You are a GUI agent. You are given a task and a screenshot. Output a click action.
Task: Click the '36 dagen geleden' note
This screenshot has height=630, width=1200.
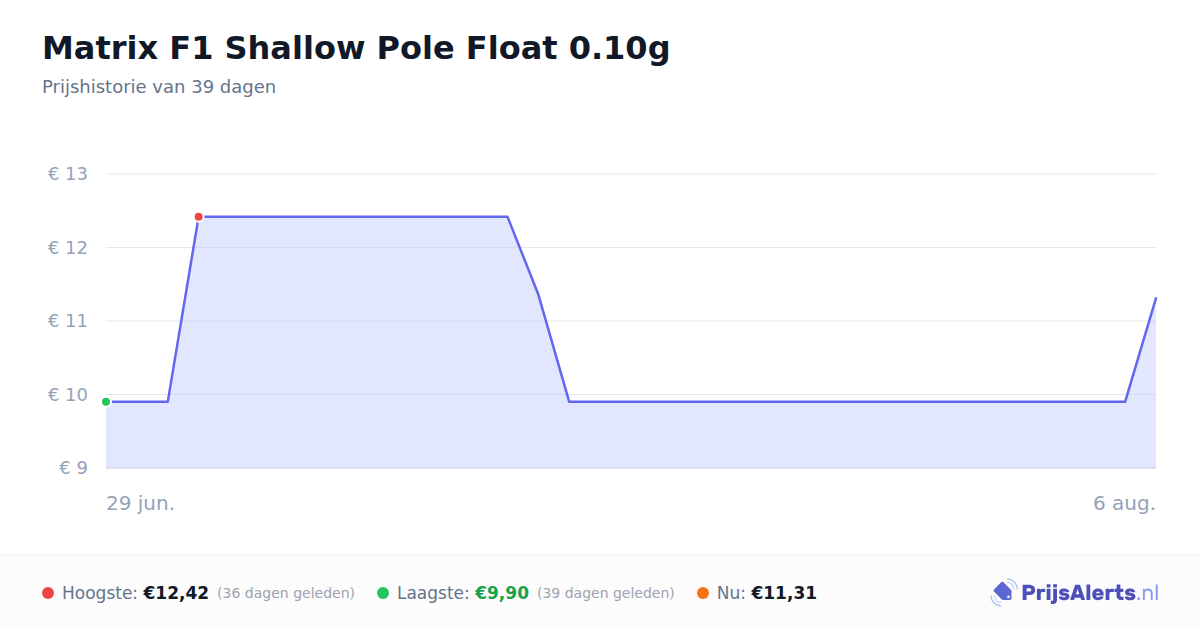tap(286, 593)
